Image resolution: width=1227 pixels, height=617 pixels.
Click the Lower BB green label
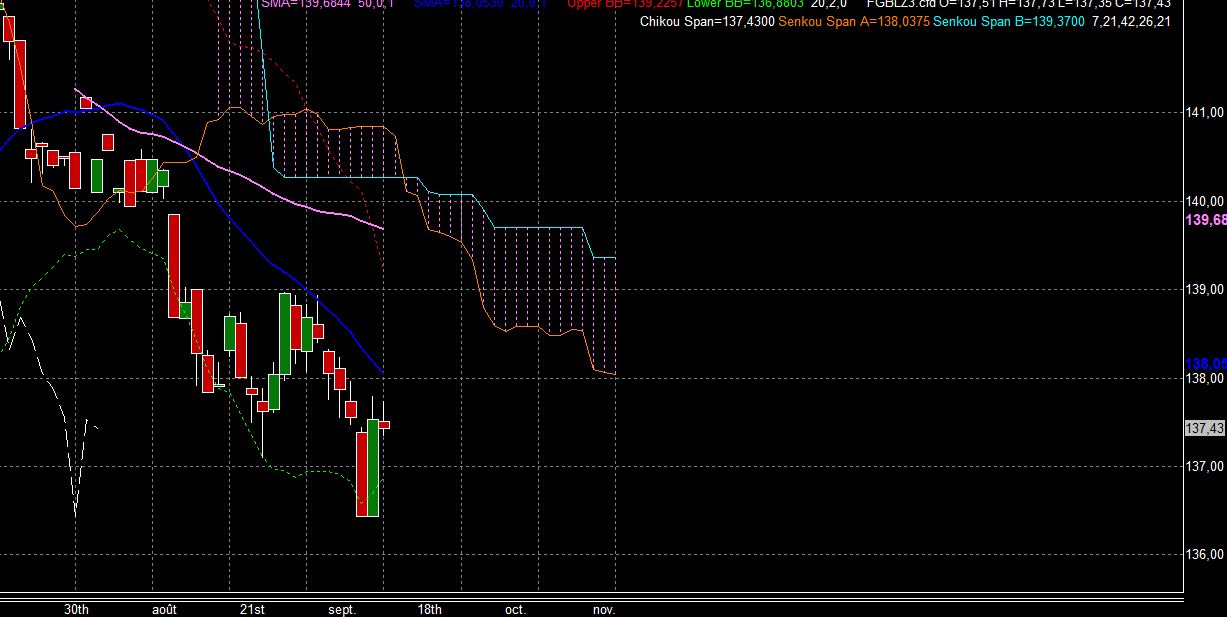point(745,4)
